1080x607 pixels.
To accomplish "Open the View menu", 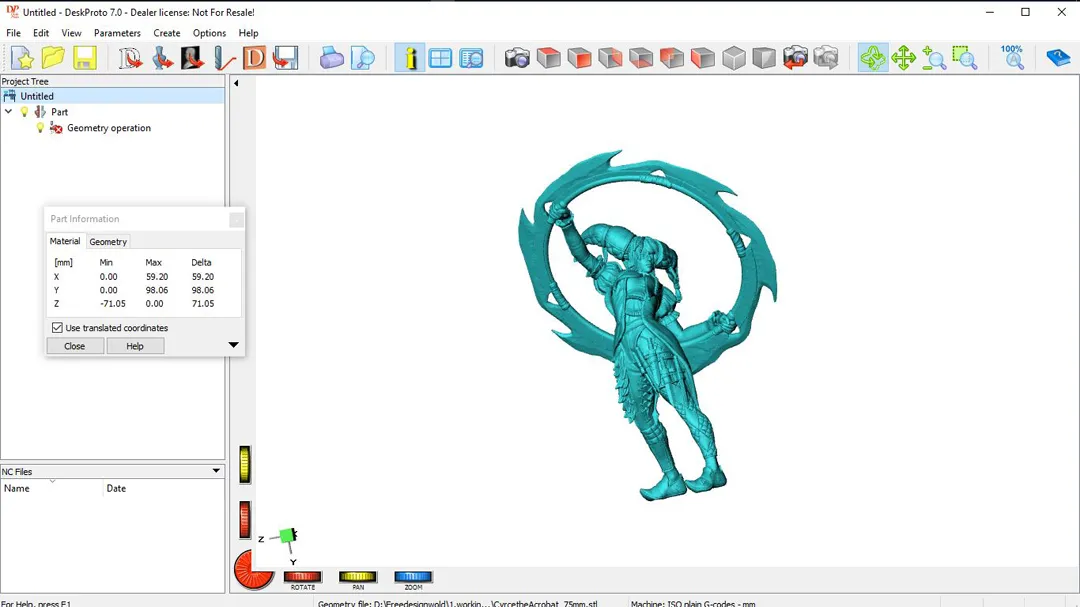I will point(71,33).
